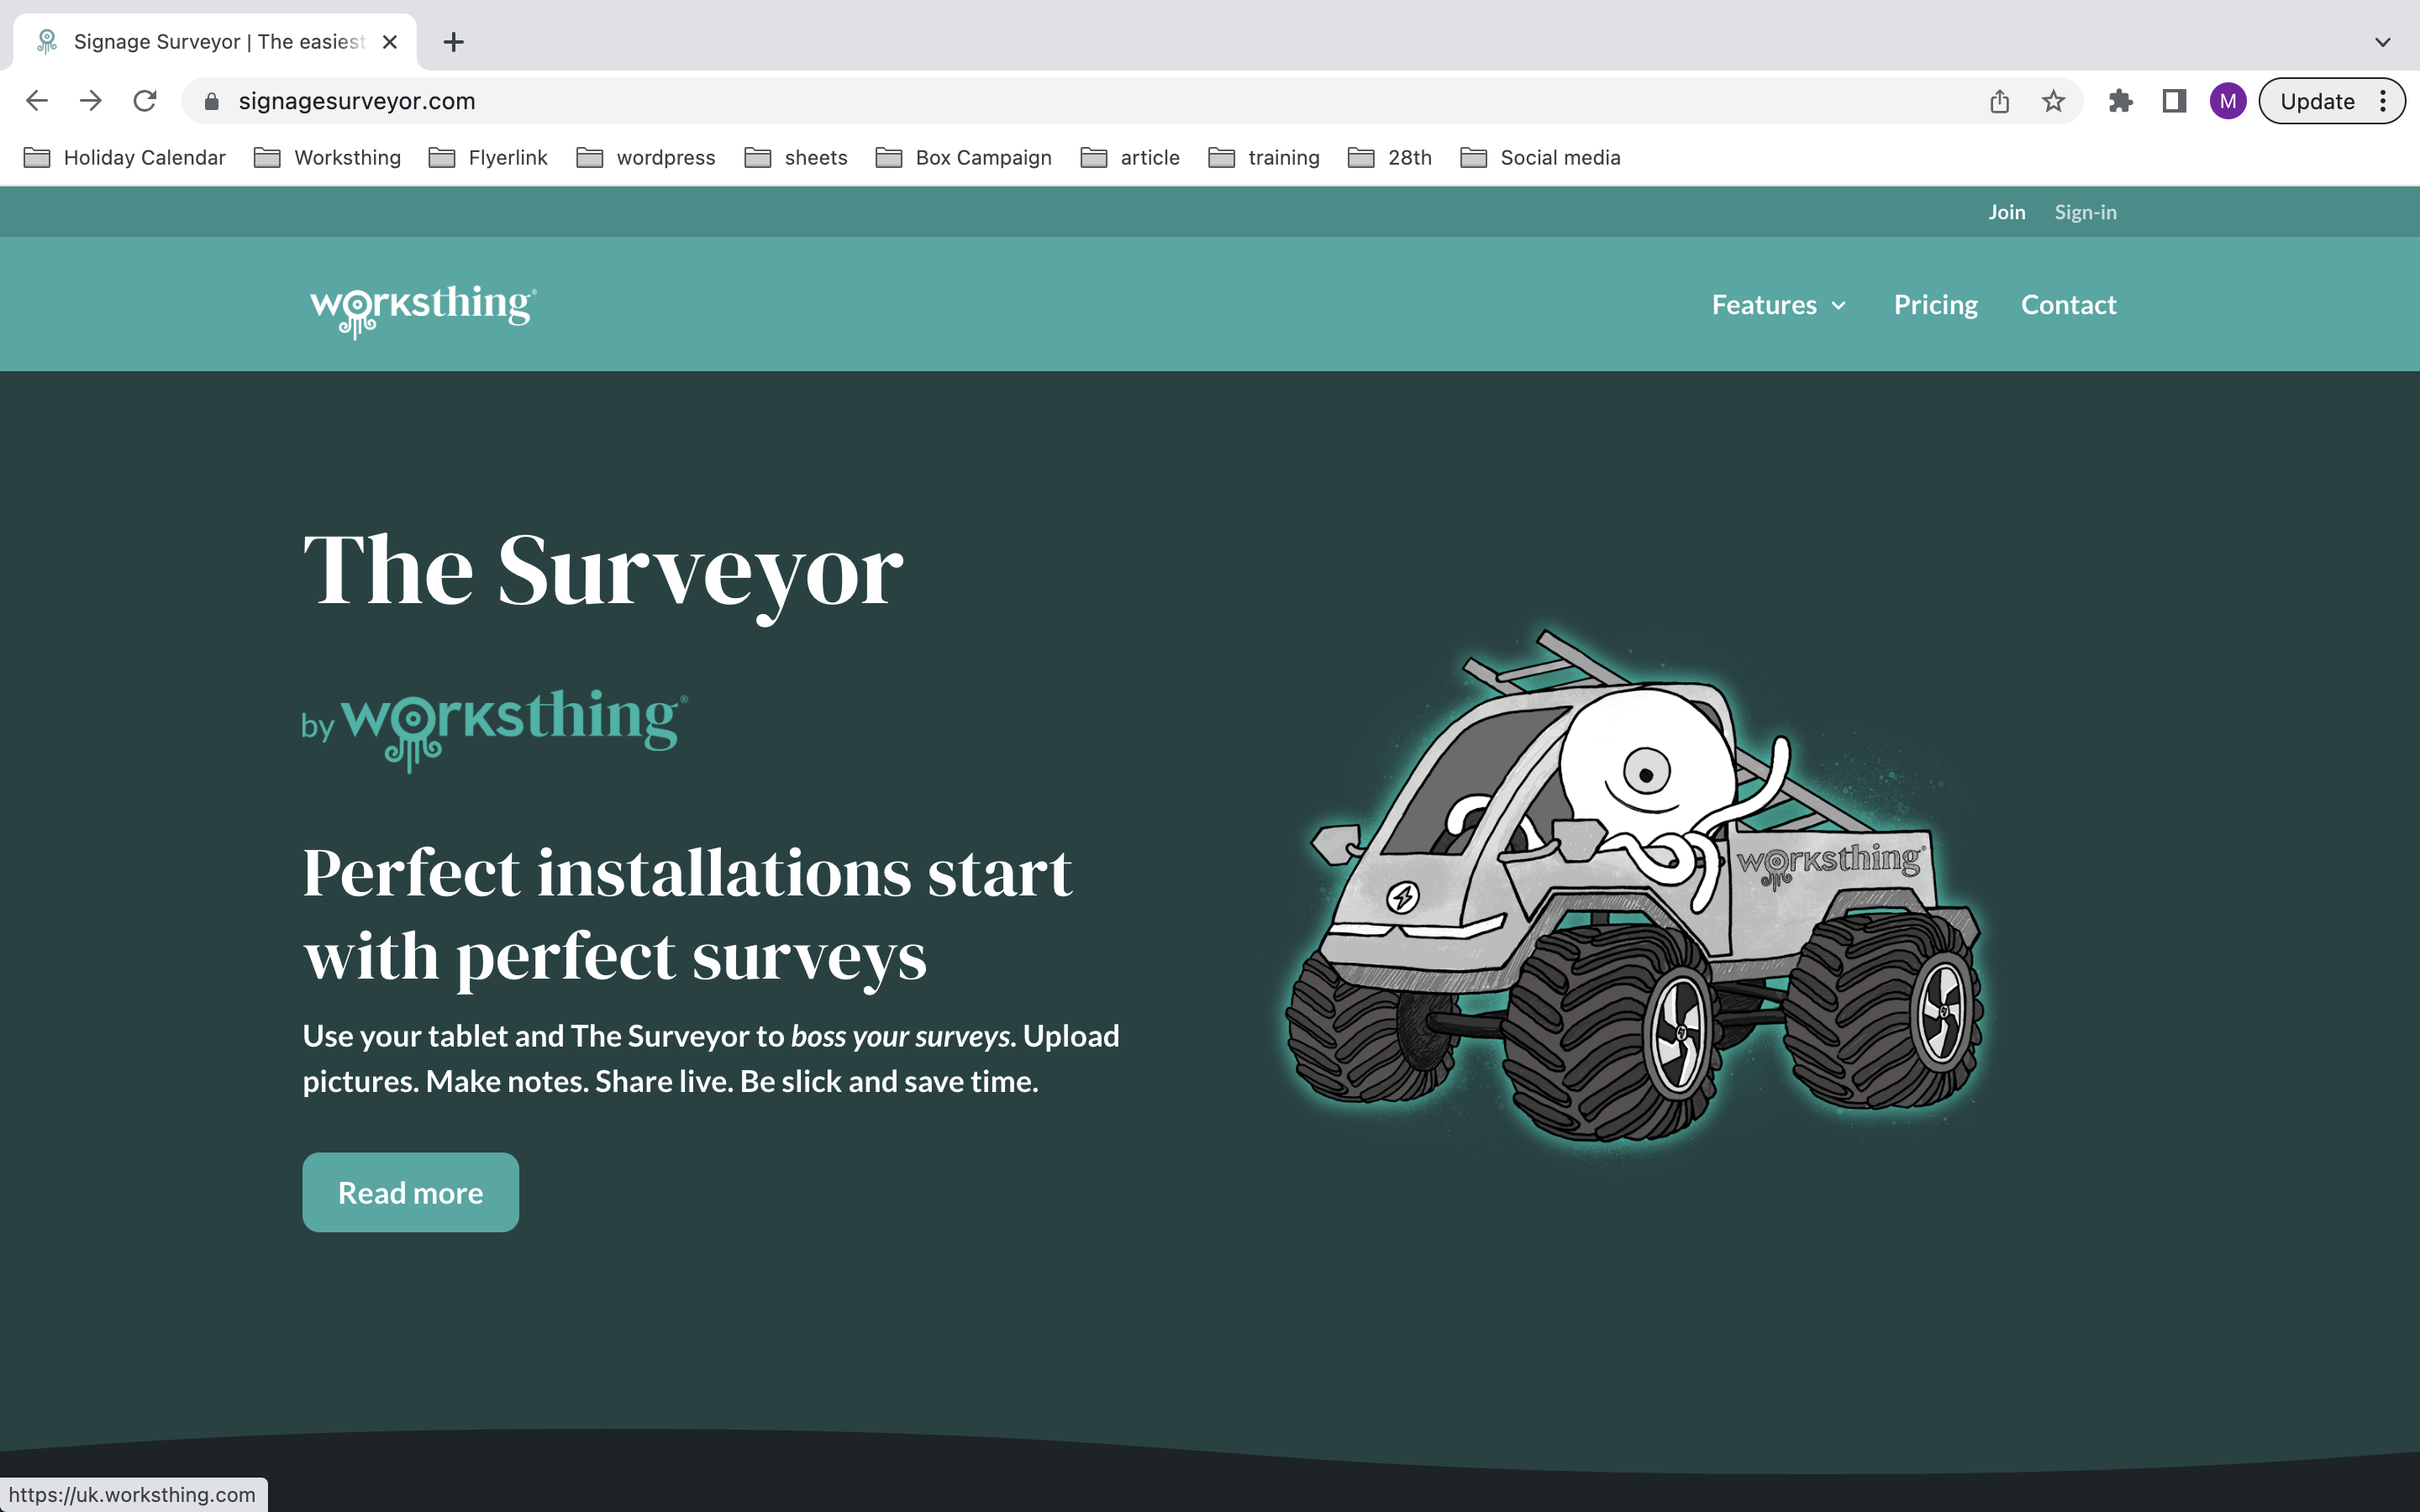Viewport: 2420px width, 1512px height.
Task: Share this page via share icon
Action: pos(1999,101)
